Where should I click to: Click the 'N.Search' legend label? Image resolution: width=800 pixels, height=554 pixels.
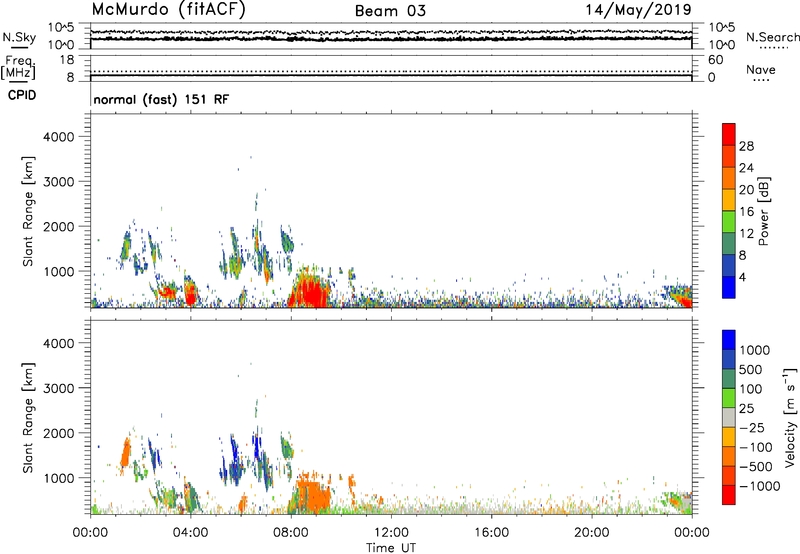pos(772,37)
